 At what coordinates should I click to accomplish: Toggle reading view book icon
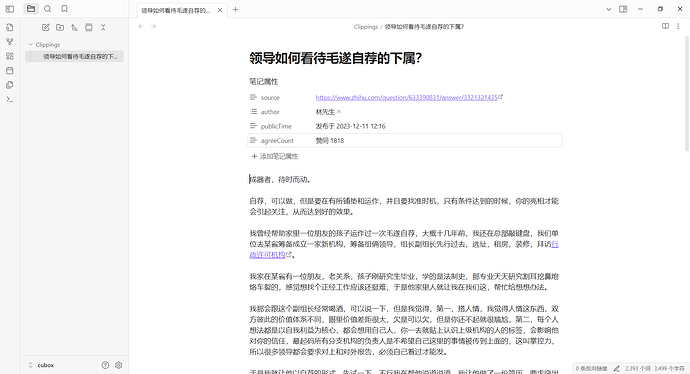click(x=665, y=26)
